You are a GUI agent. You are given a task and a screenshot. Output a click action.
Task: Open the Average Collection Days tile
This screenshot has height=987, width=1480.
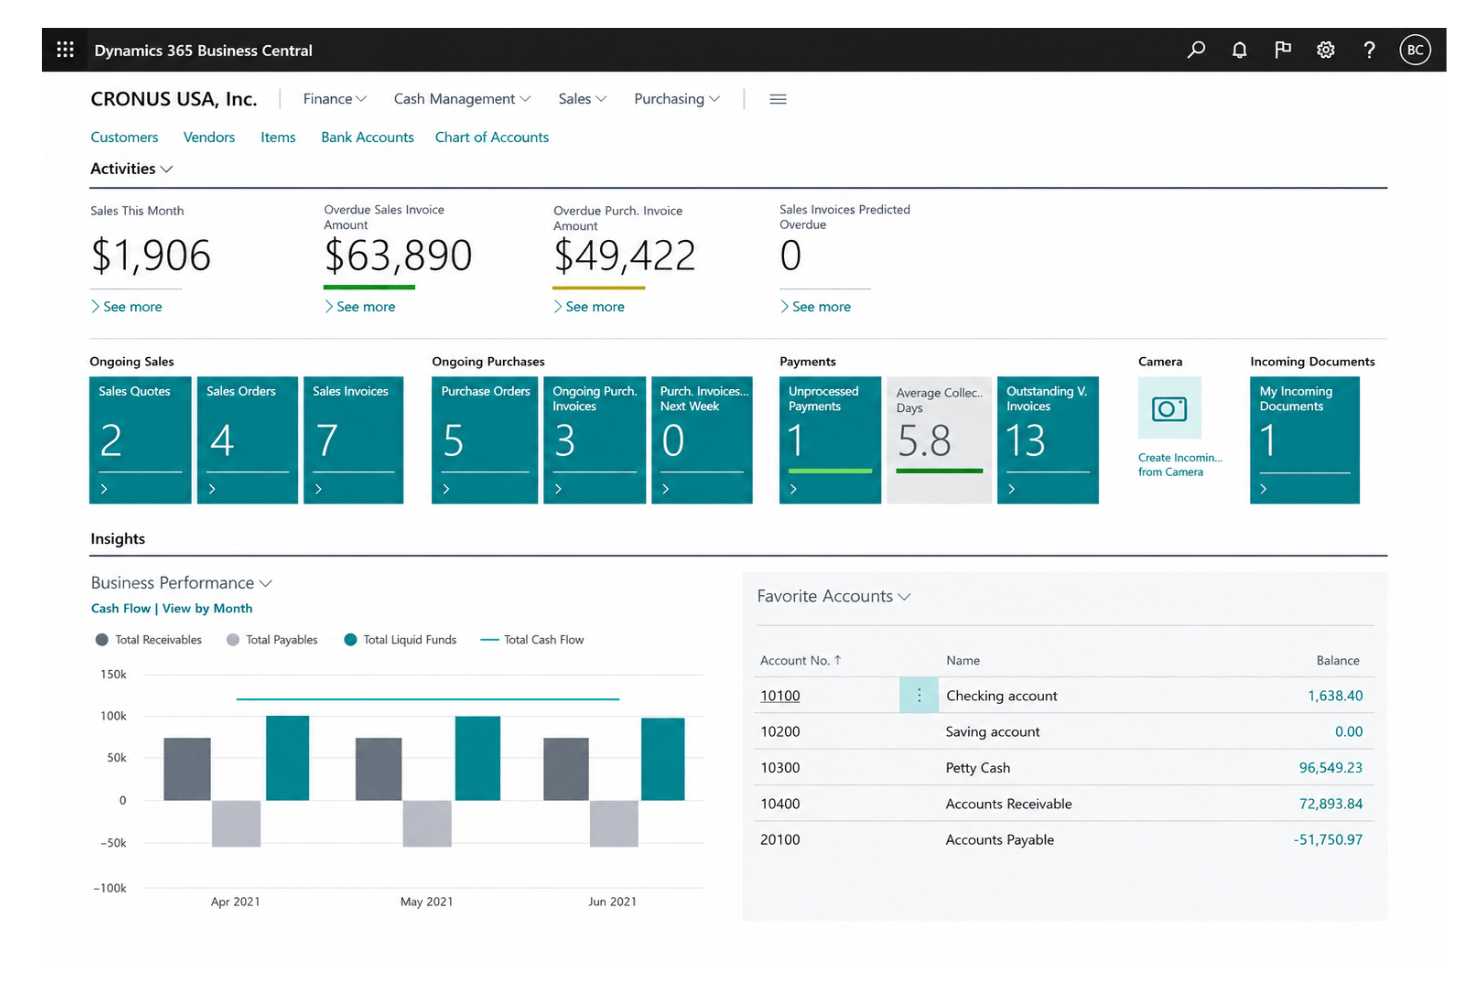(939, 440)
